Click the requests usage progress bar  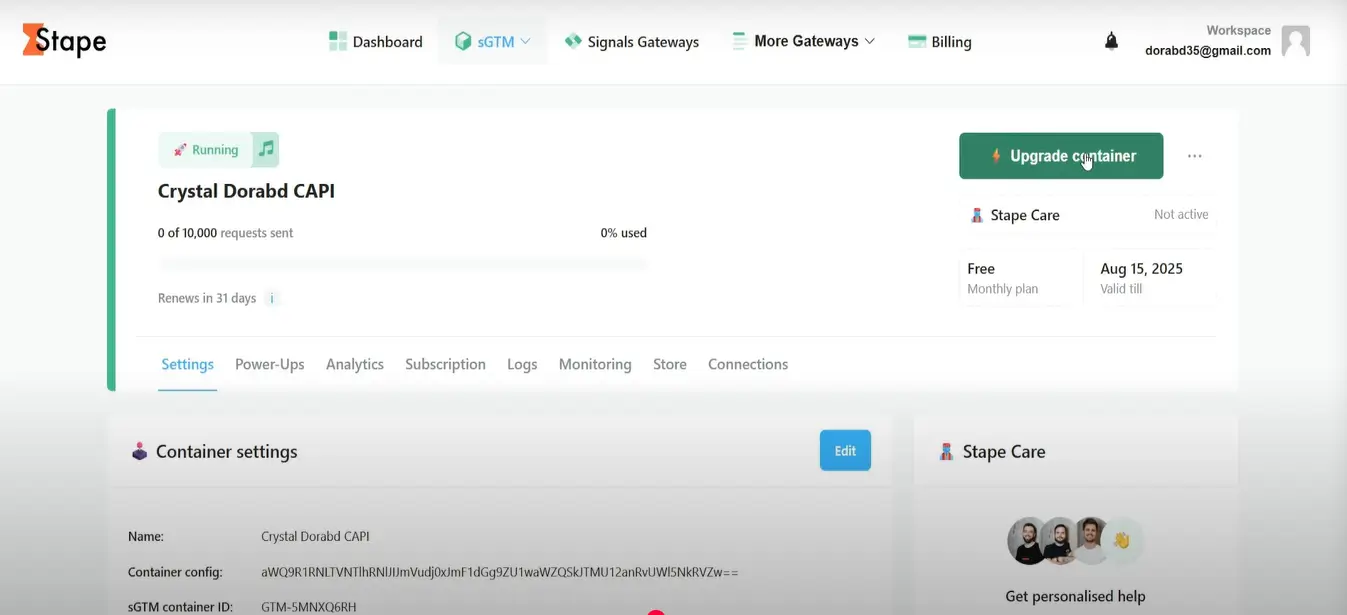point(402,264)
